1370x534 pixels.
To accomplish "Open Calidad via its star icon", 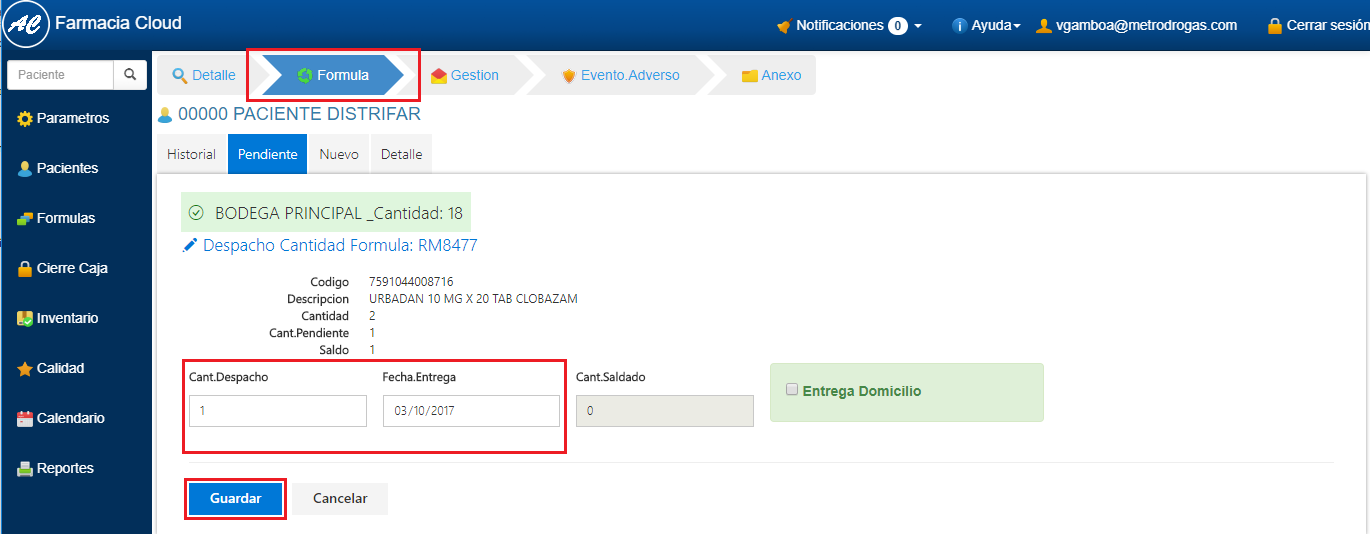I will (25, 369).
